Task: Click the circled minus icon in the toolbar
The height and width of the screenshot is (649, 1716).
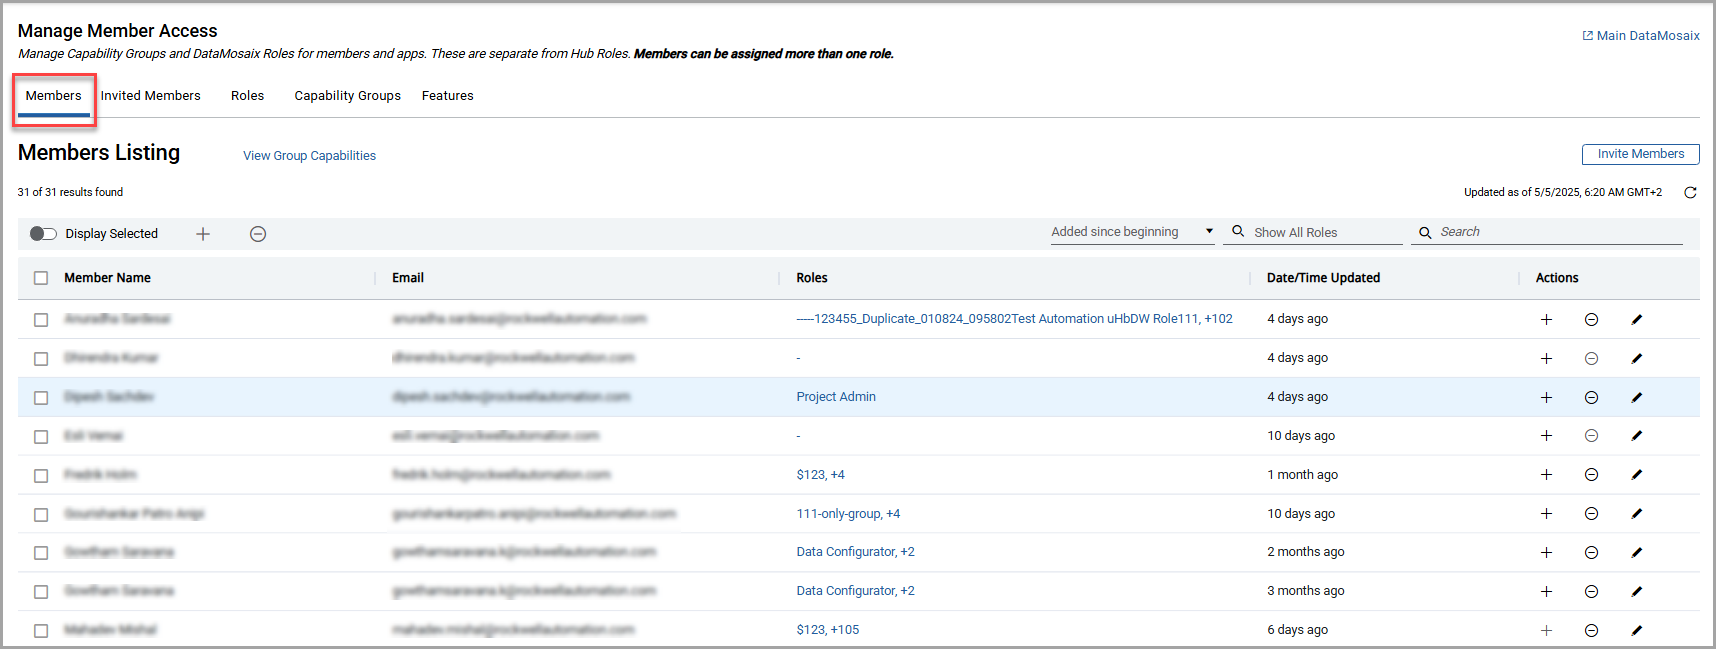Action: click(x=258, y=234)
